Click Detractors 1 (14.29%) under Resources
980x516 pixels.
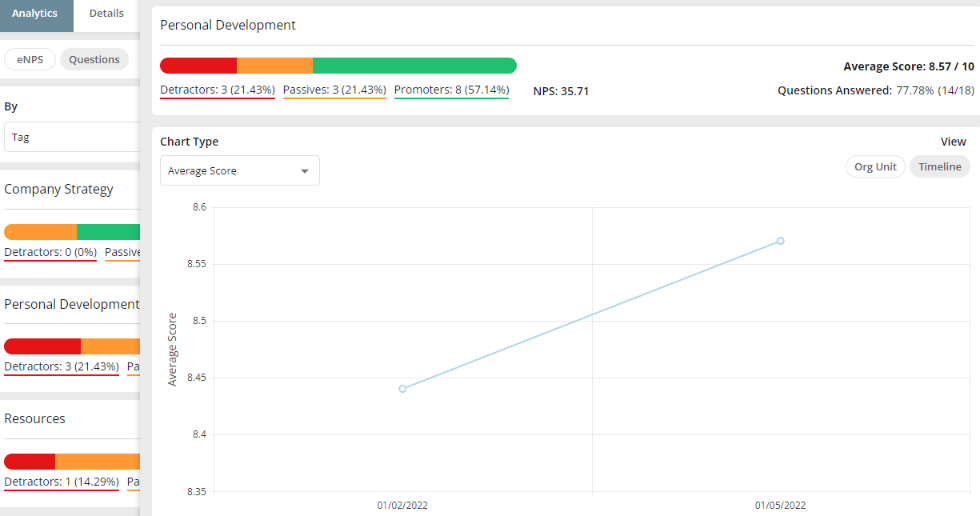[x=61, y=482]
